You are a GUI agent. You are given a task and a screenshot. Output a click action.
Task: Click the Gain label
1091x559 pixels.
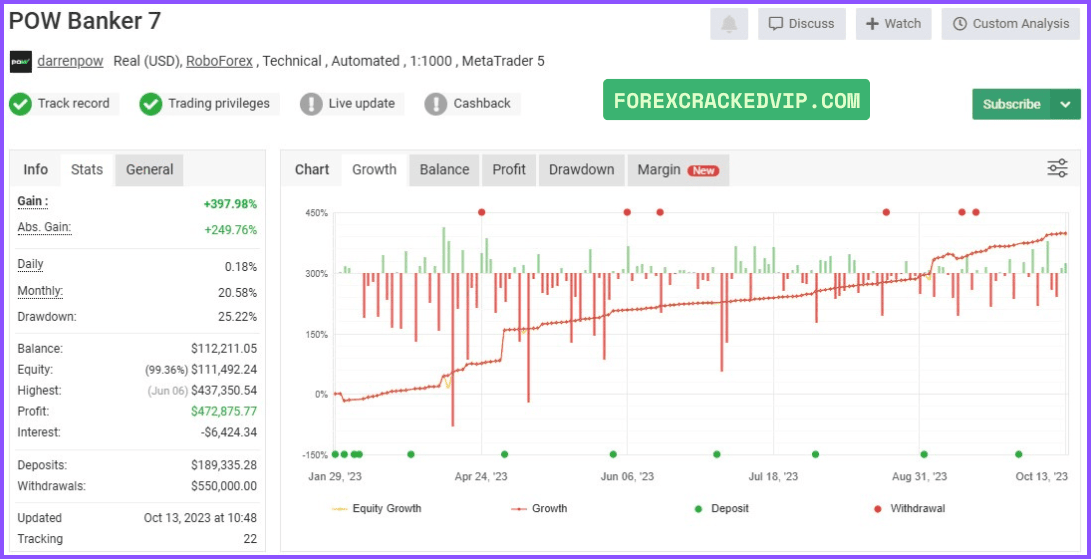[x=33, y=202]
